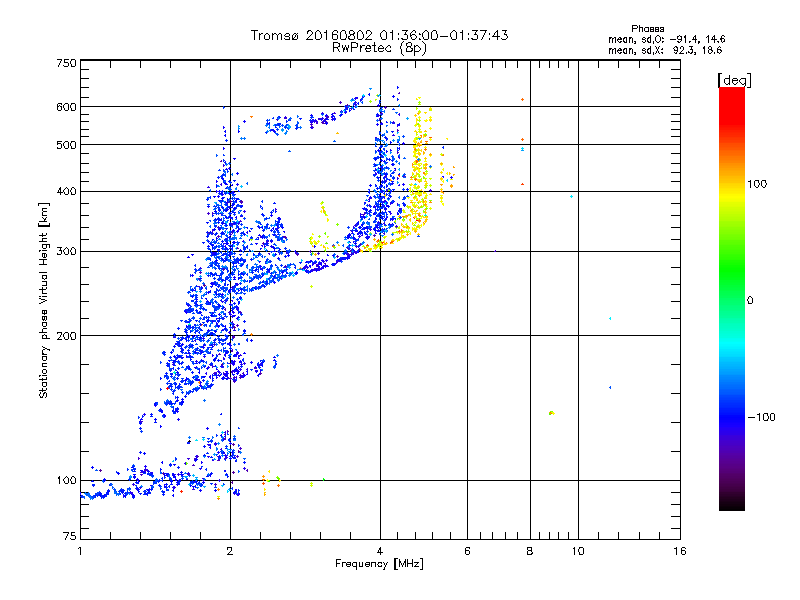Viewport: 800px width, 600px height.
Task: Click the '0' color bar tick label
Action: pos(749,301)
